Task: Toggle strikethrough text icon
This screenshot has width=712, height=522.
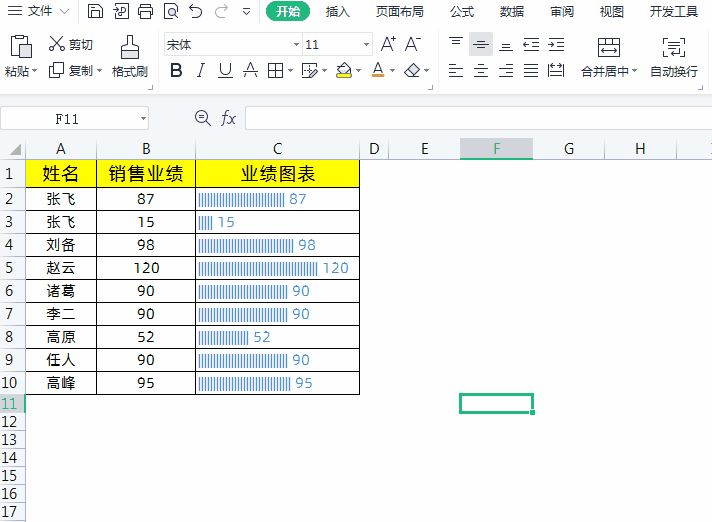Action: [250, 70]
